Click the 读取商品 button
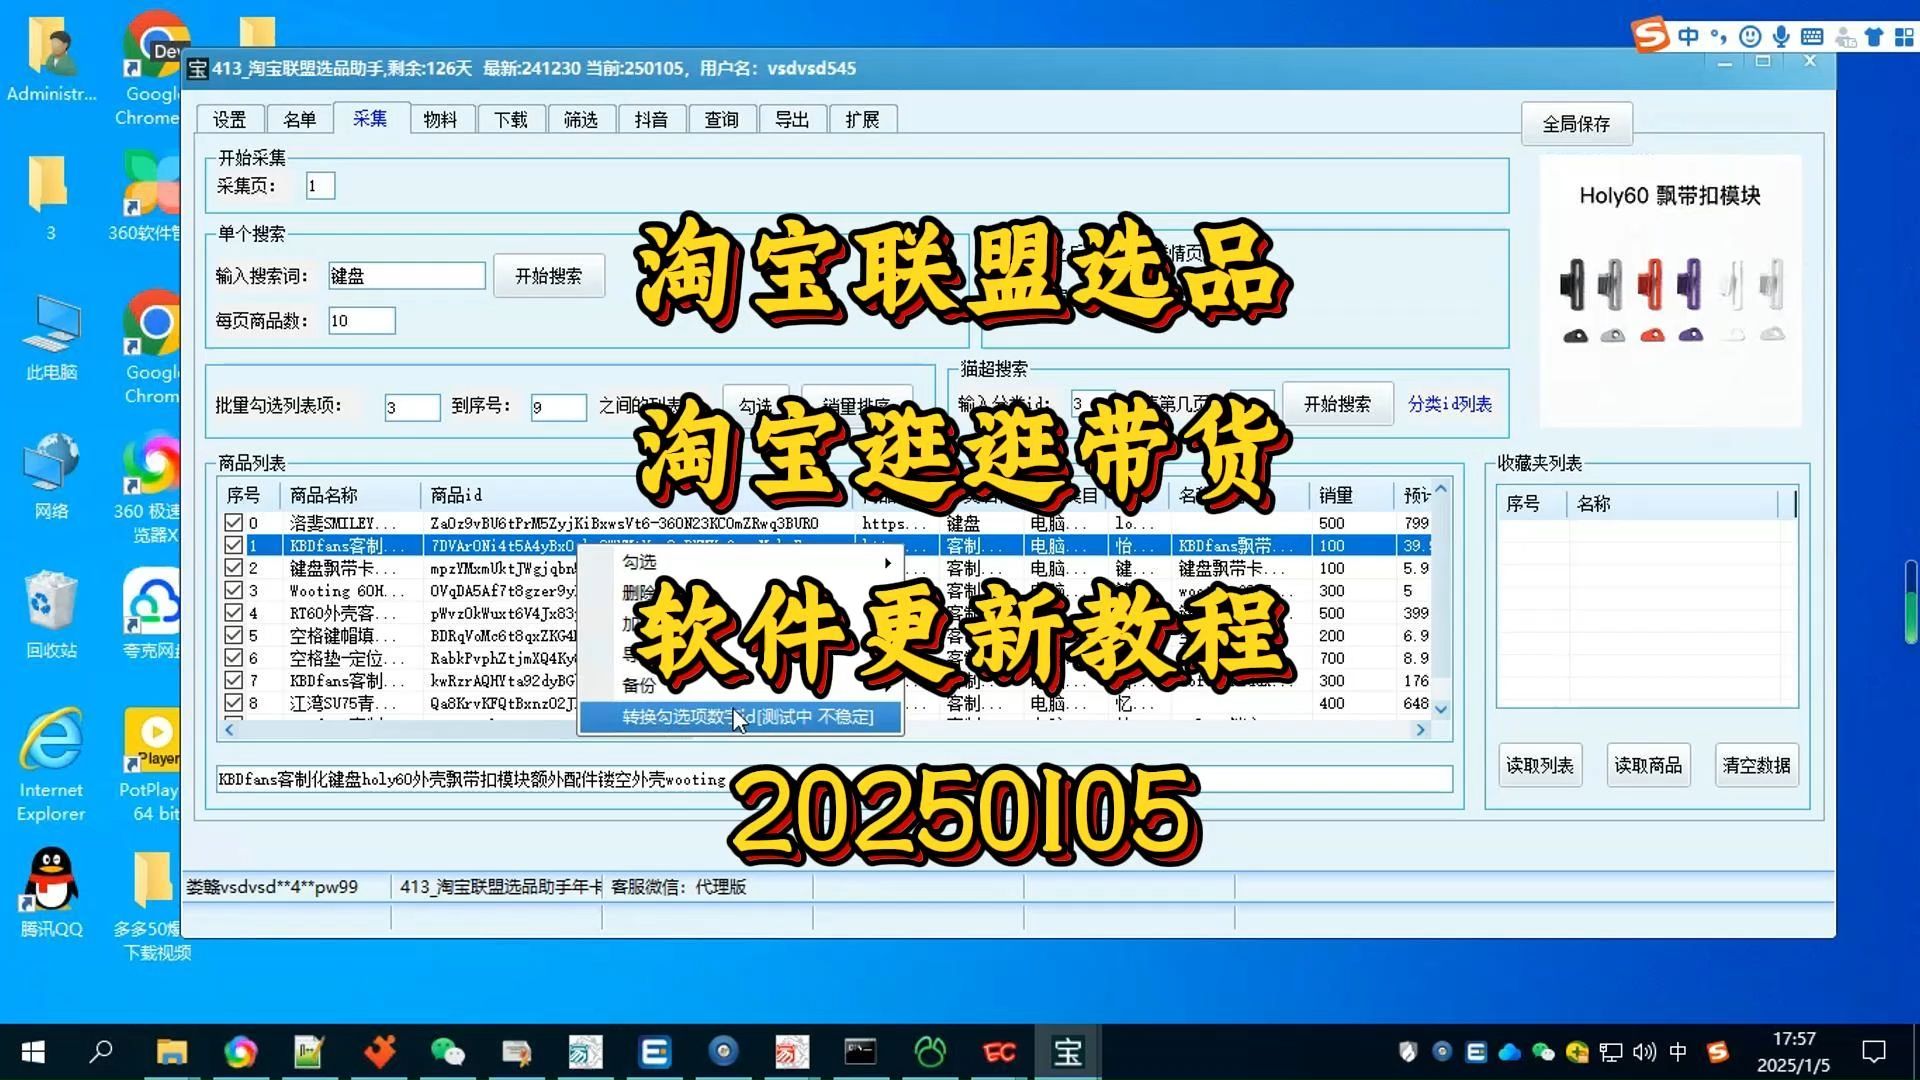 1647,765
